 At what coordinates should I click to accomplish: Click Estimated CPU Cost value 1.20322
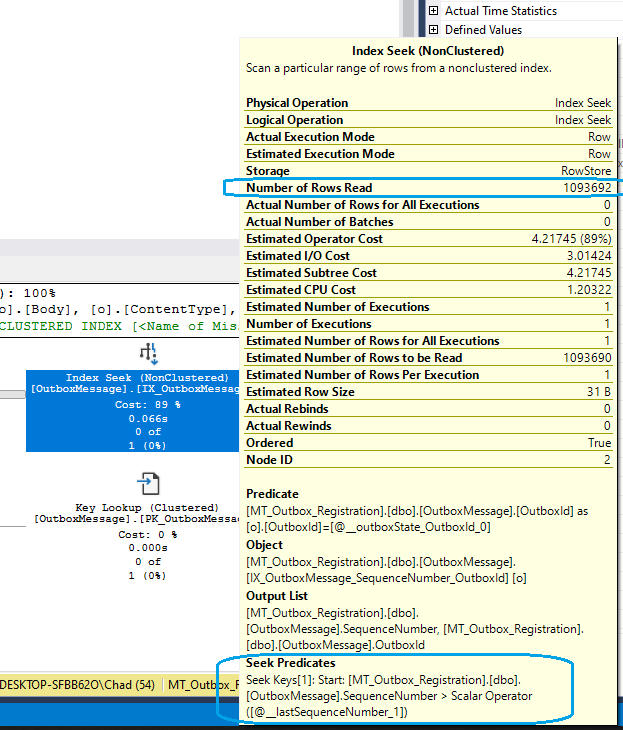pyautogui.click(x=589, y=290)
